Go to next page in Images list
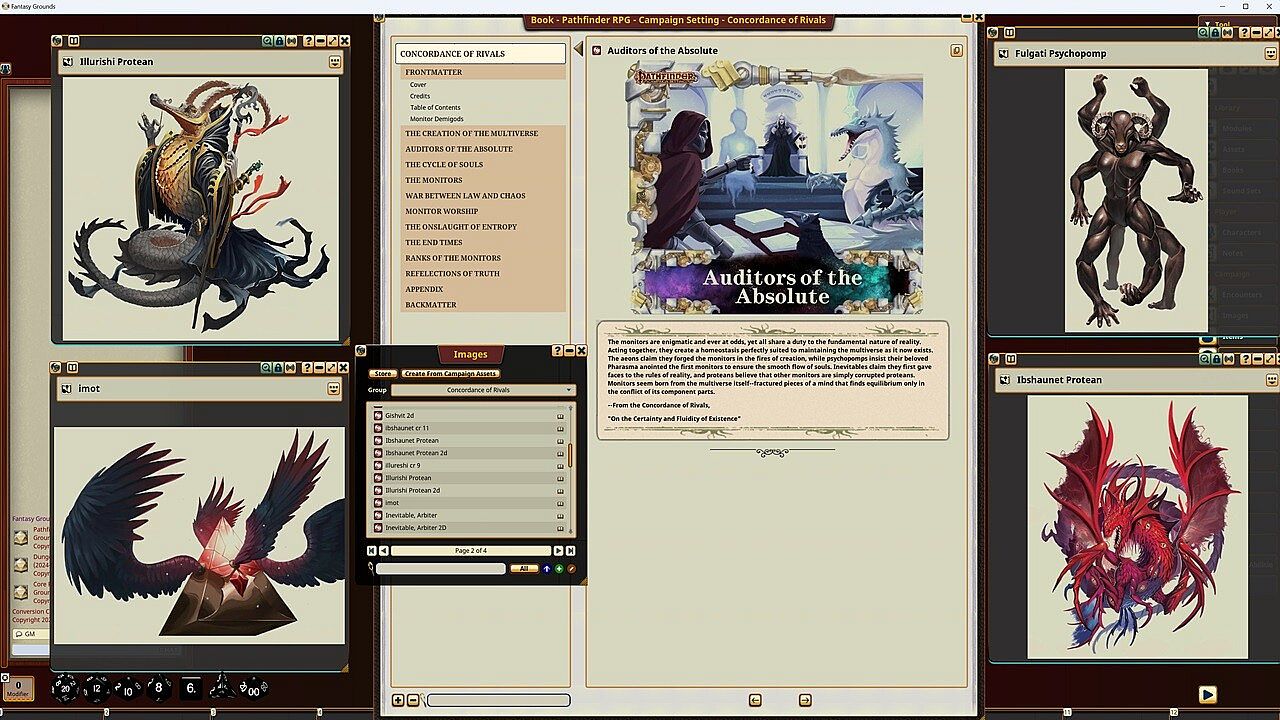 558,551
